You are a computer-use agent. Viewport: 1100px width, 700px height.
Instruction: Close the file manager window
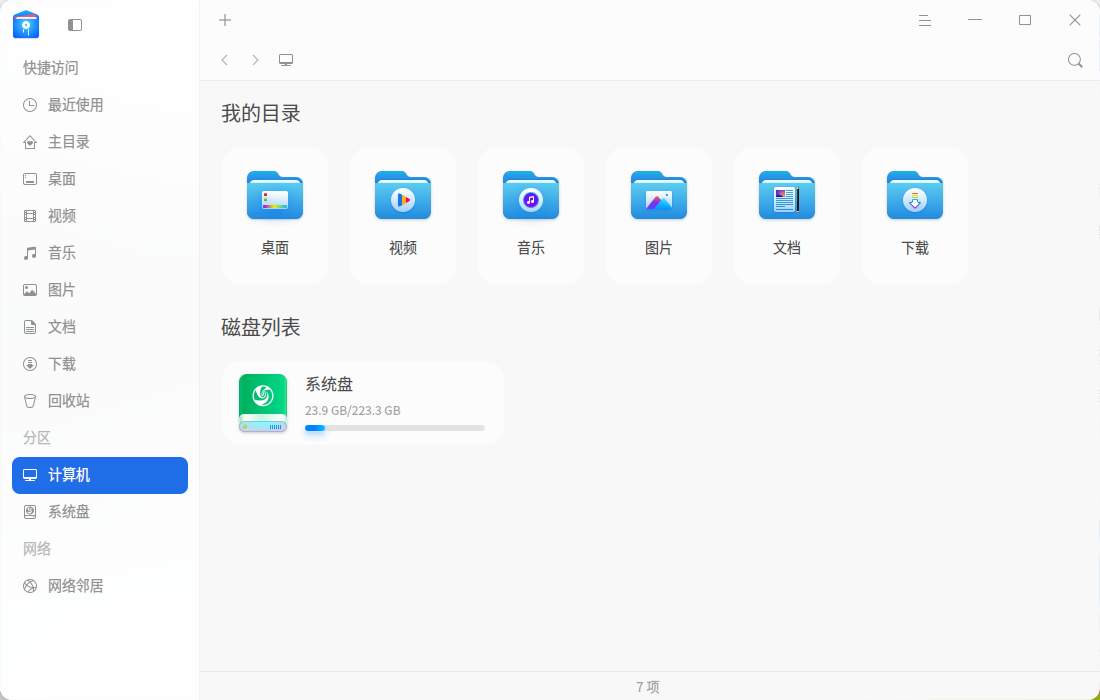pos(1075,20)
